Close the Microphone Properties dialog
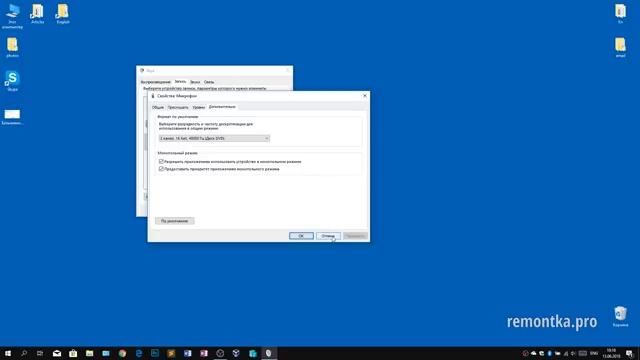 coord(365,96)
